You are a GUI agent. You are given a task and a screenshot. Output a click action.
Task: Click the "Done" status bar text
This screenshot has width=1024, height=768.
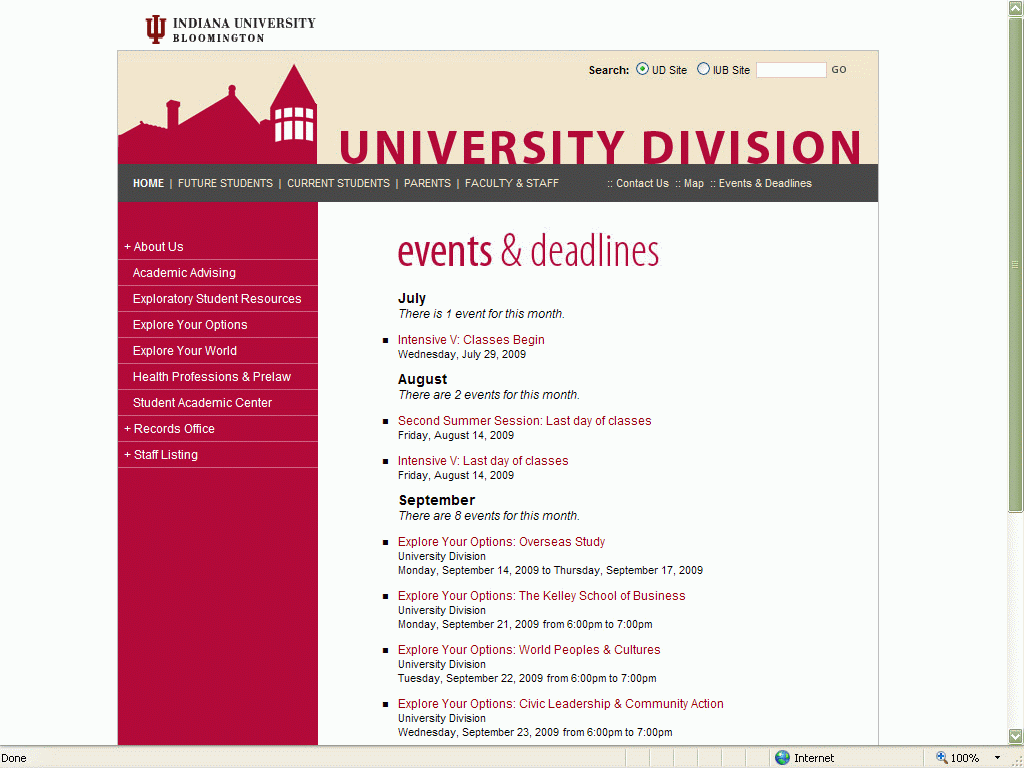pos(14,758)
